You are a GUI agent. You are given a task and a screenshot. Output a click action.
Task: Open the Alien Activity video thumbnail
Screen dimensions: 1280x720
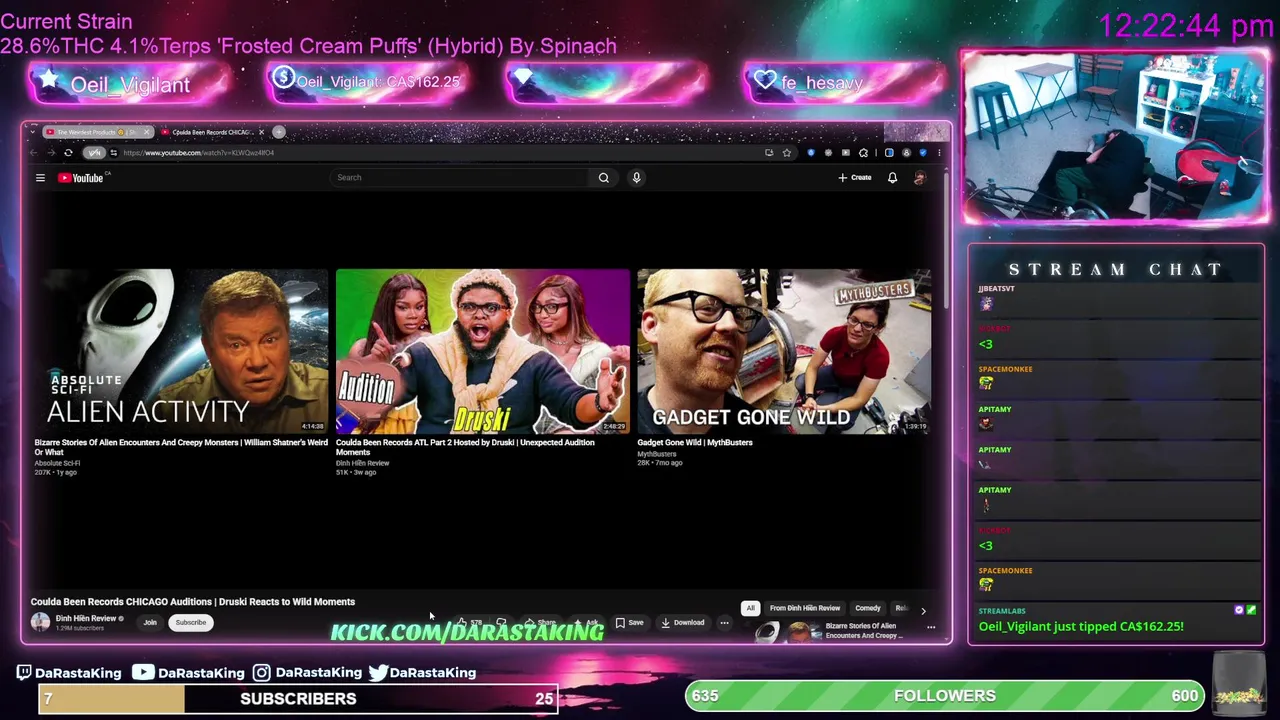click(181, 351)
